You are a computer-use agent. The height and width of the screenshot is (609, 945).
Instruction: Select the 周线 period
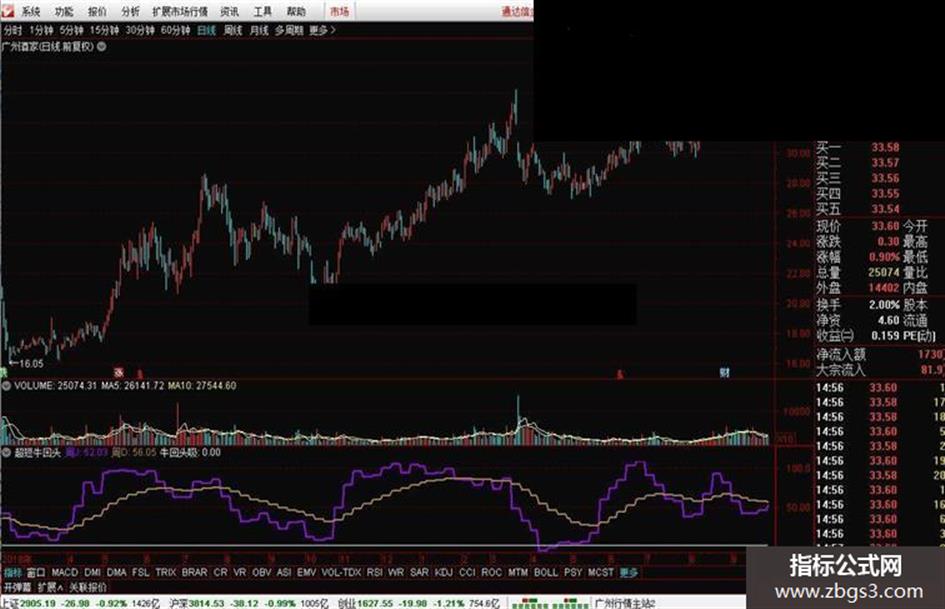point(233,30)
